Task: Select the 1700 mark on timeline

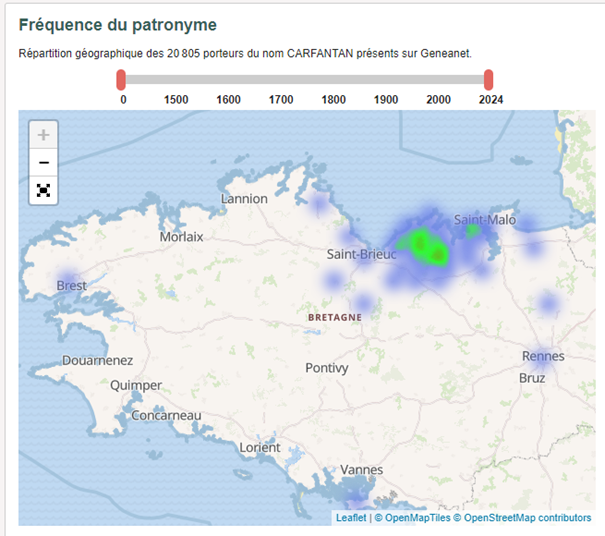Action: [x=281, y=99]
